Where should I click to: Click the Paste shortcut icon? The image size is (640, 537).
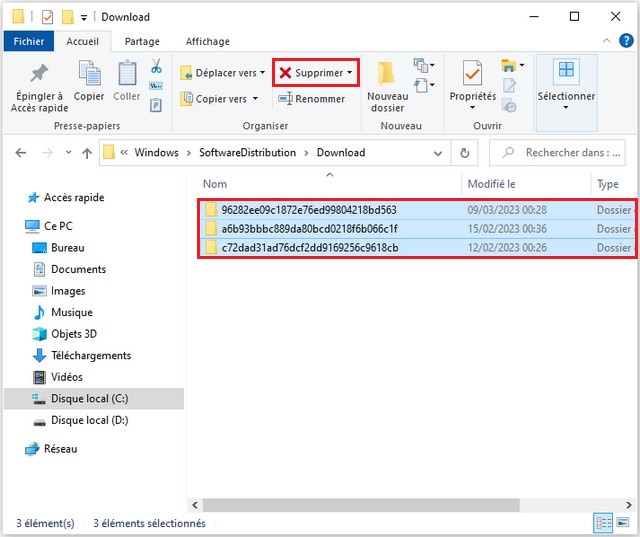pyautogui.click(x=156, y=105)
